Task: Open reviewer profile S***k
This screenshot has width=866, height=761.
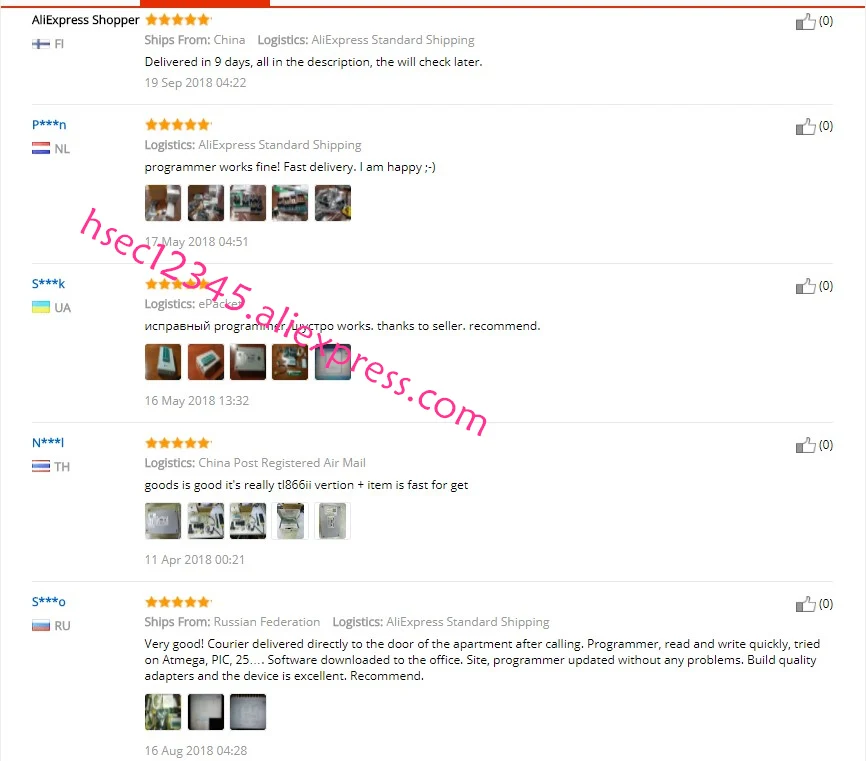Action: click(x=49, y=284)
